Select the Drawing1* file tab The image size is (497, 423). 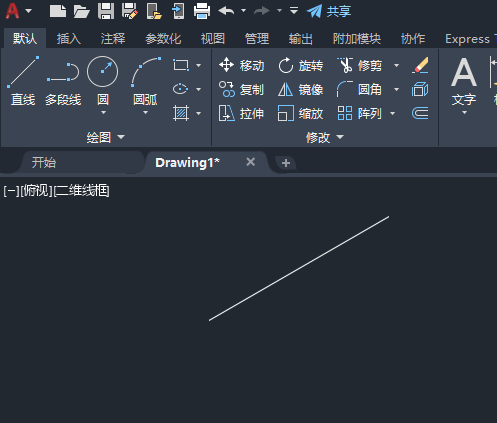coord(187,163)
